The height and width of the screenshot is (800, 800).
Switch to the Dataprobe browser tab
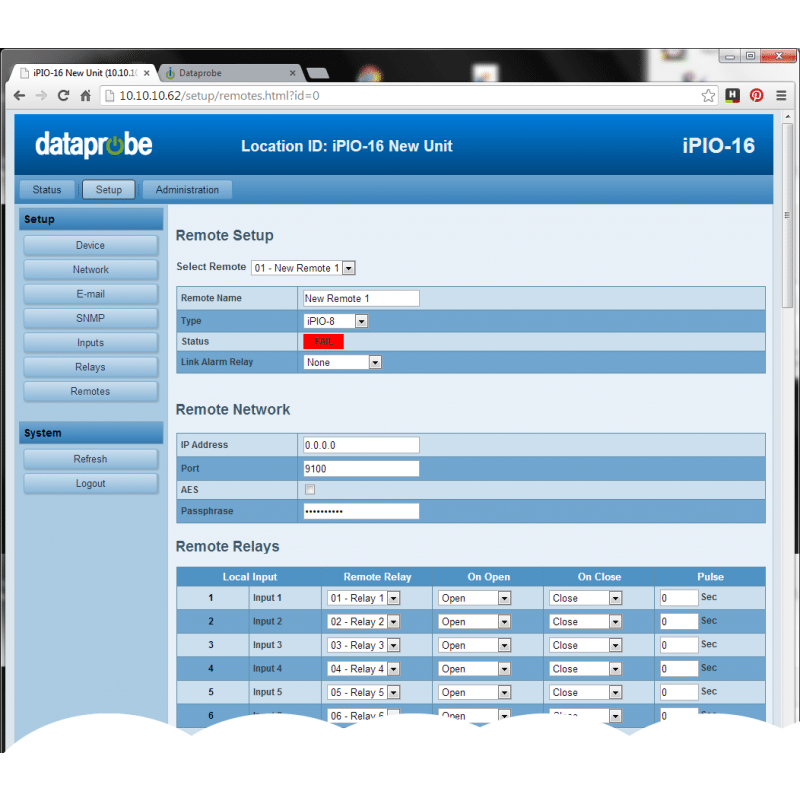pyautogui.click(x=231, y=73)
